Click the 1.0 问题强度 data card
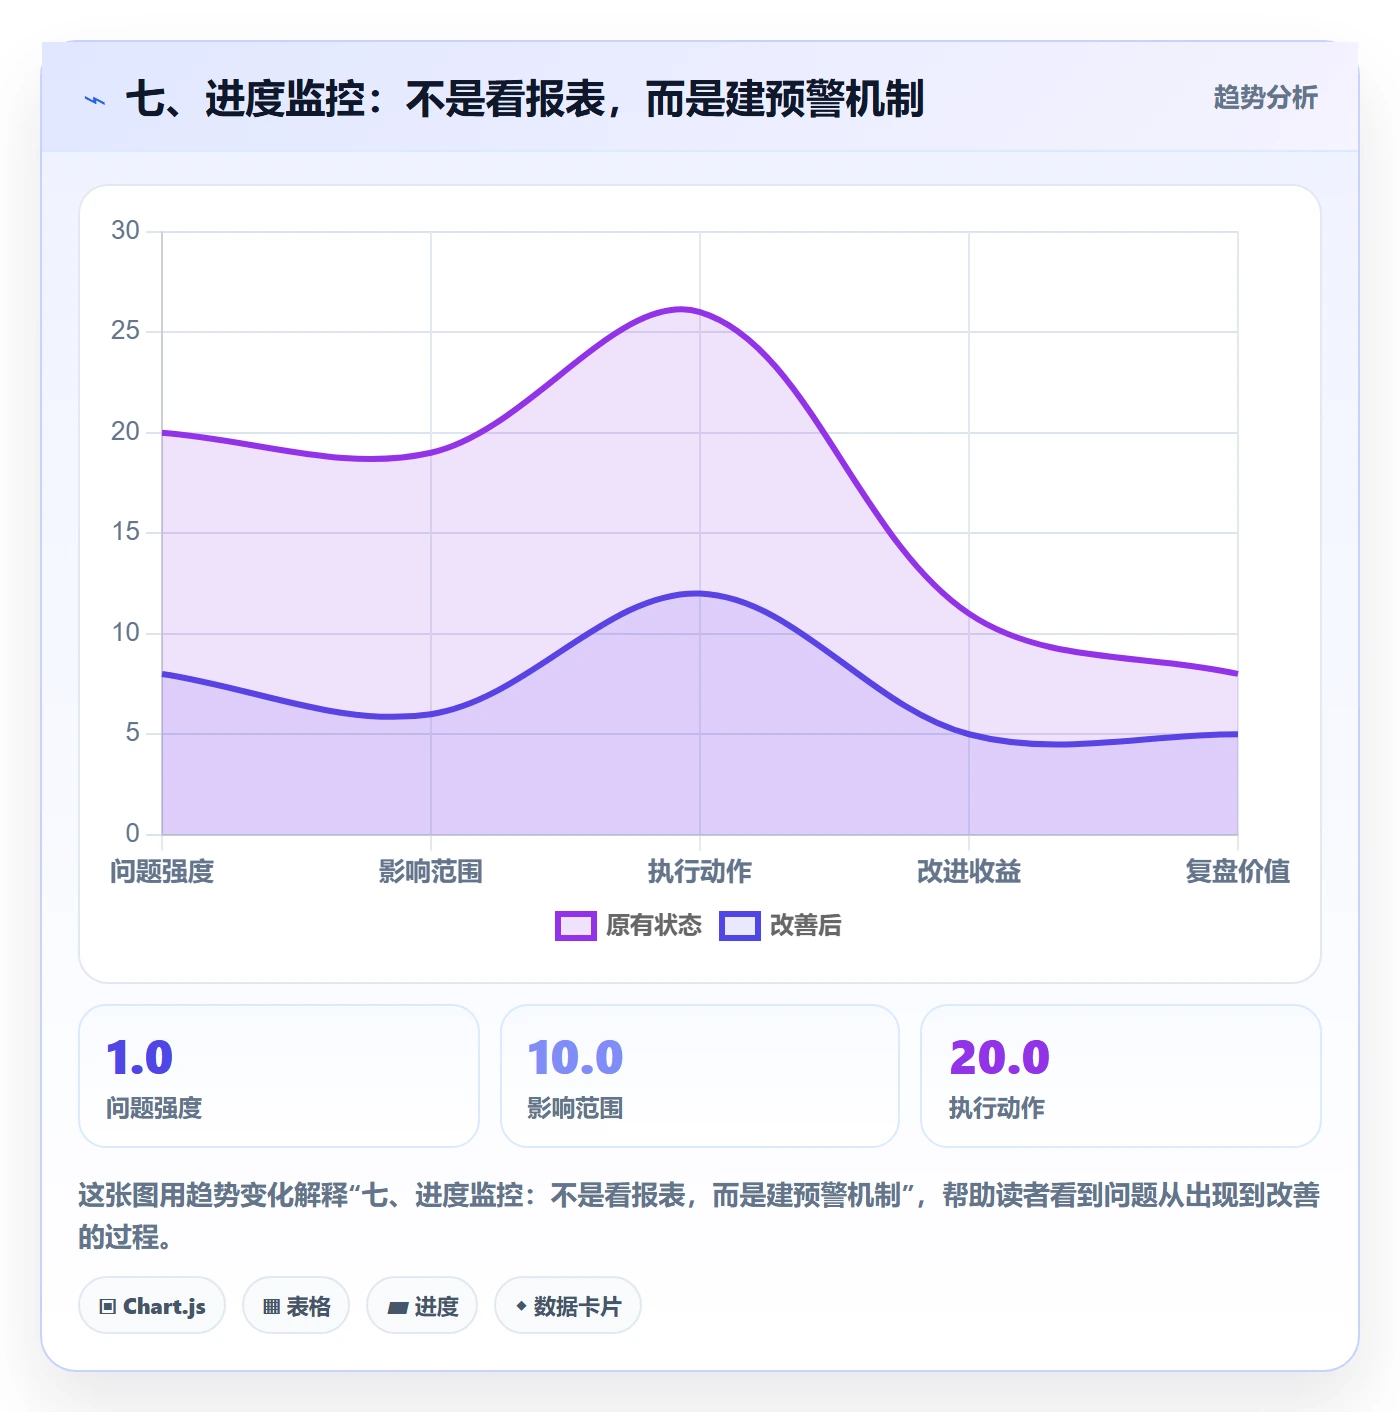 (x=279, y=1076)
